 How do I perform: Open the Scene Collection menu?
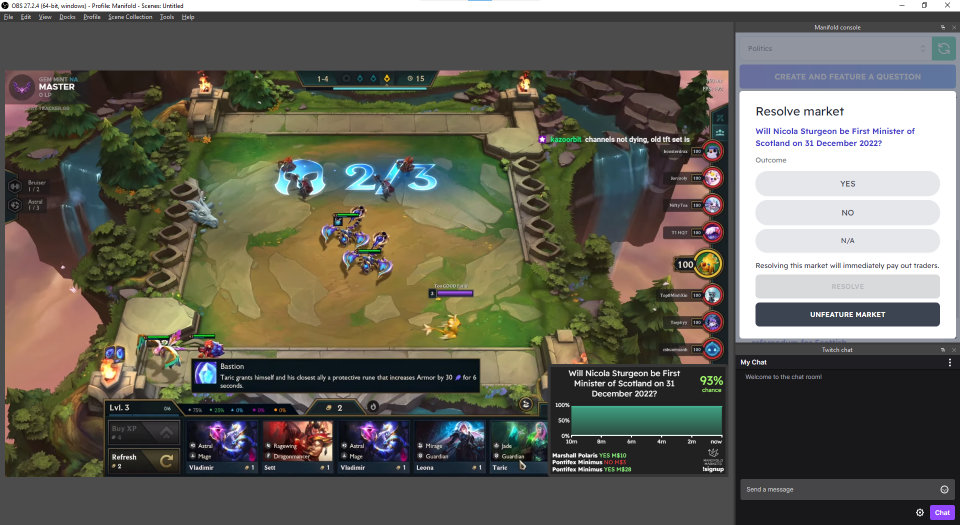(x=130, y=17)
